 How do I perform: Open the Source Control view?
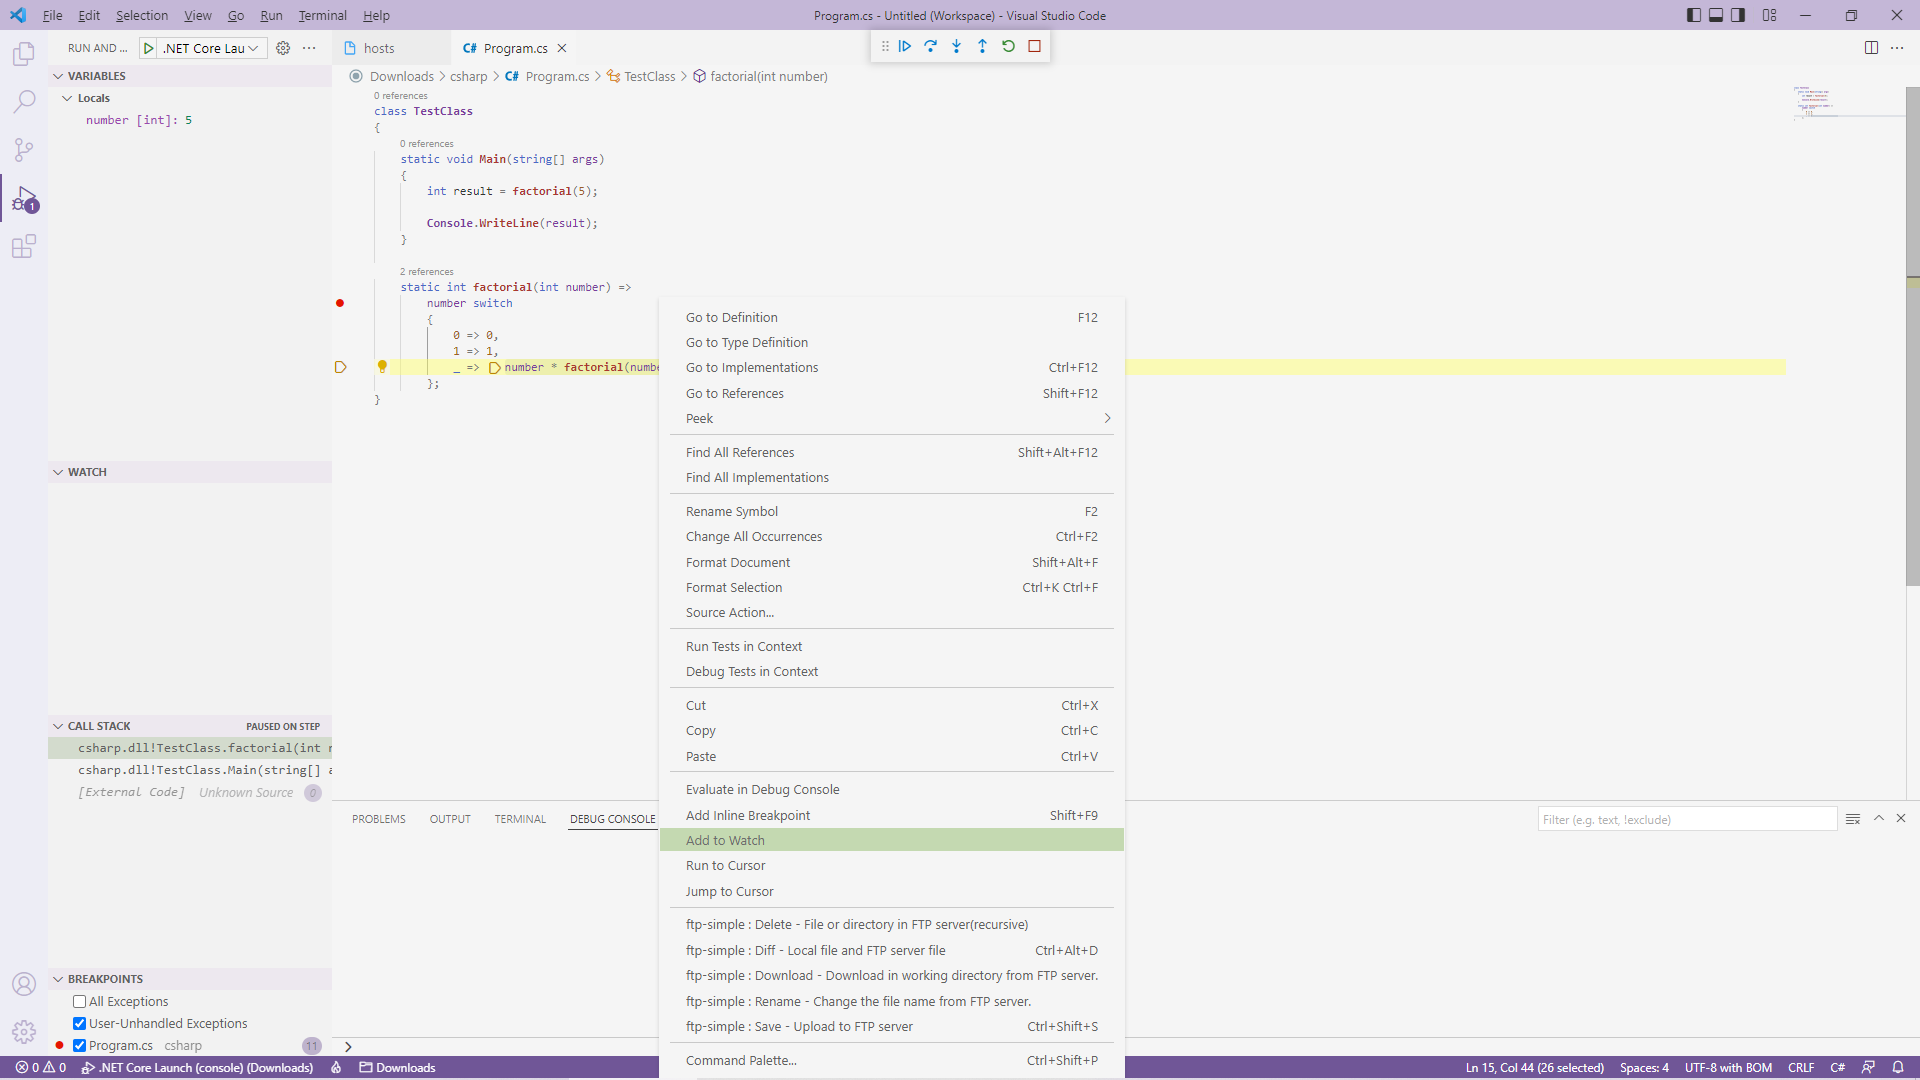24,150
